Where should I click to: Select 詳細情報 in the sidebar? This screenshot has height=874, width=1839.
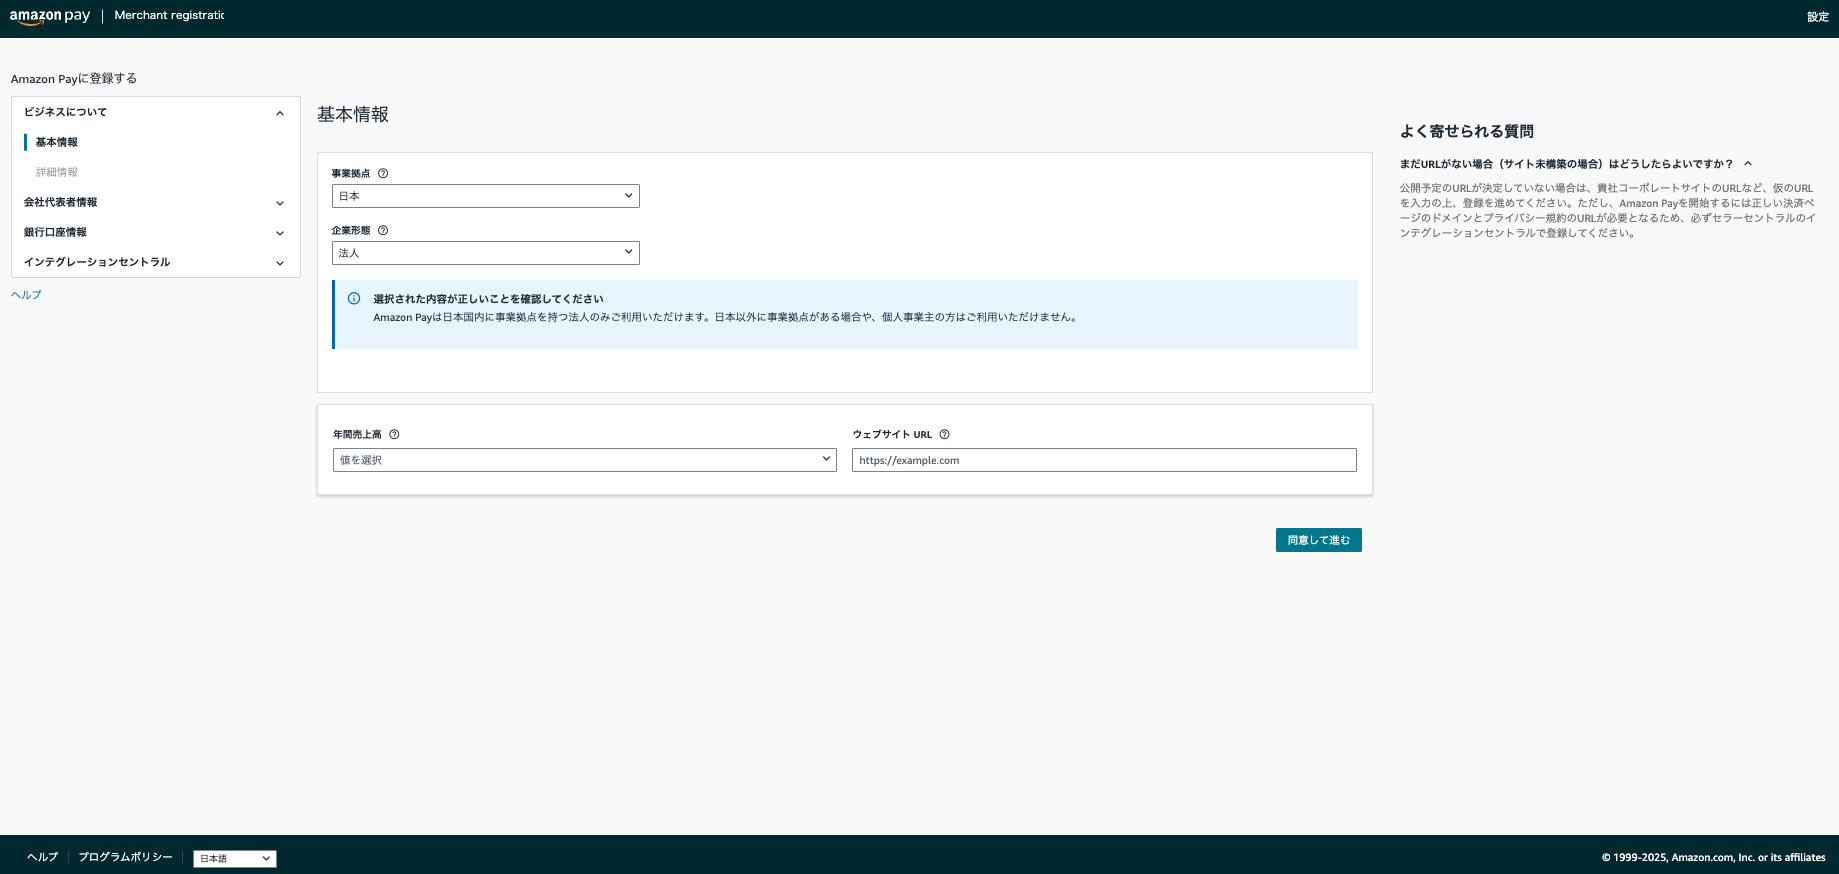point(57,172)
